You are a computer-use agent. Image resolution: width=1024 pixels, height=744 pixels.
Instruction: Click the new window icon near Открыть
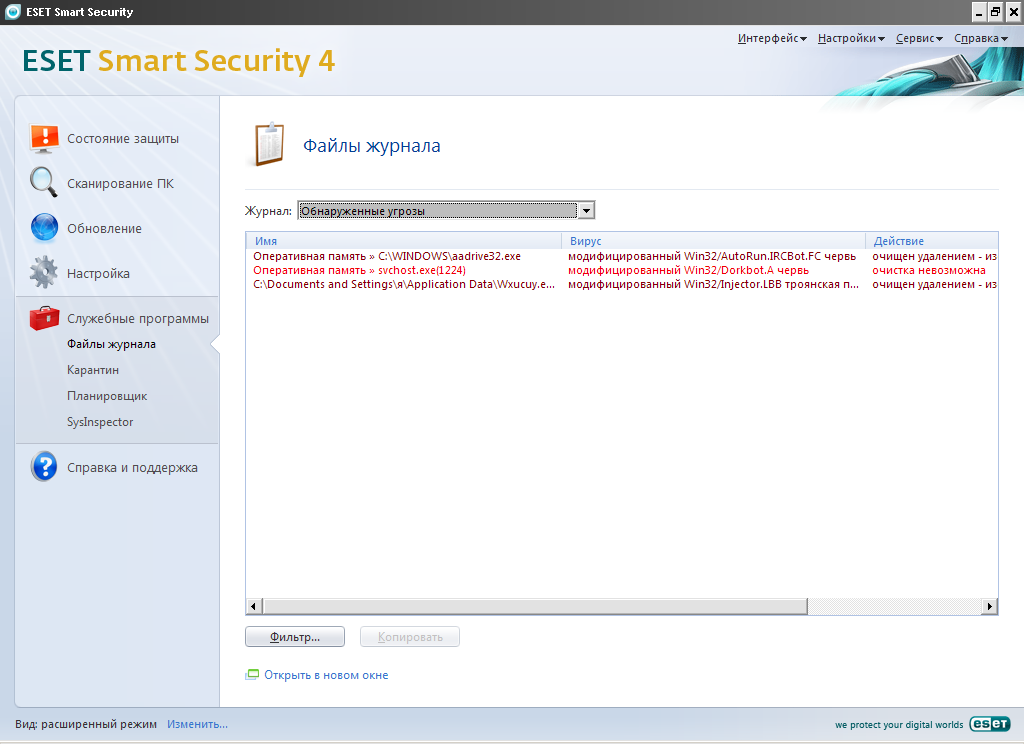pos(252,675)
